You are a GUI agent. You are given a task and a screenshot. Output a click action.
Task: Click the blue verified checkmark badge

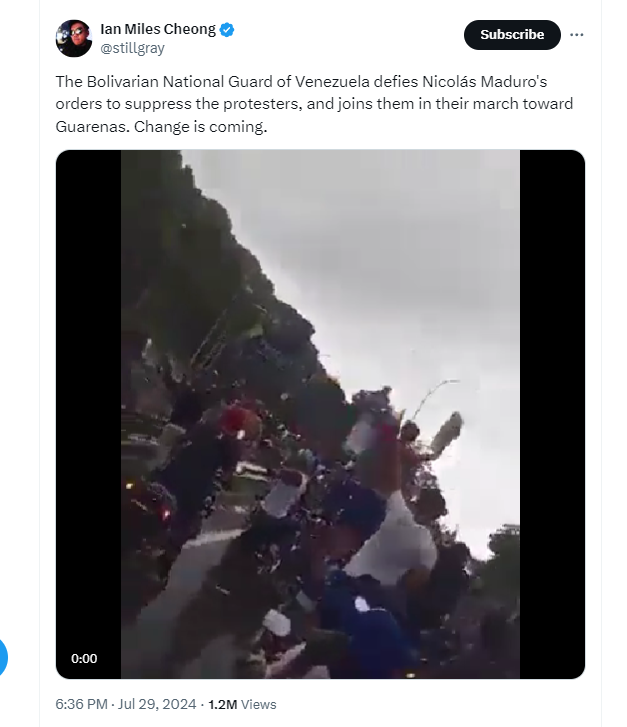coord(227,30)
